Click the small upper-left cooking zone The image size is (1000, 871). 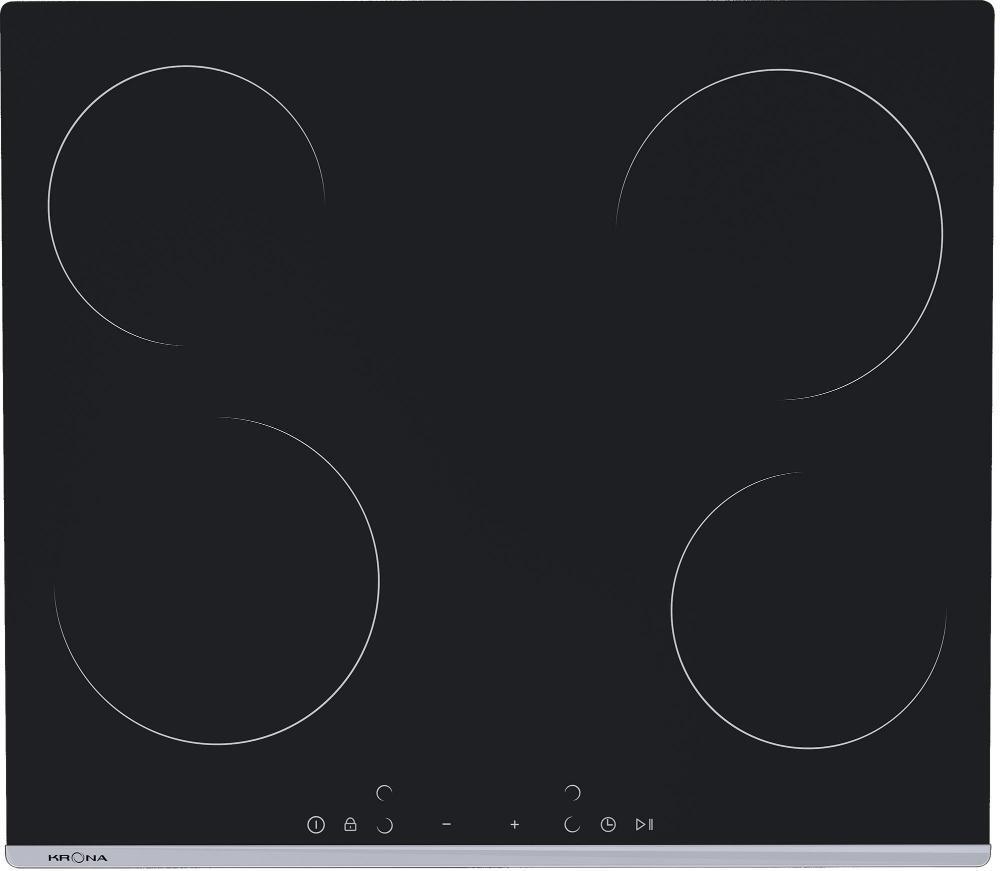point(185,205)
